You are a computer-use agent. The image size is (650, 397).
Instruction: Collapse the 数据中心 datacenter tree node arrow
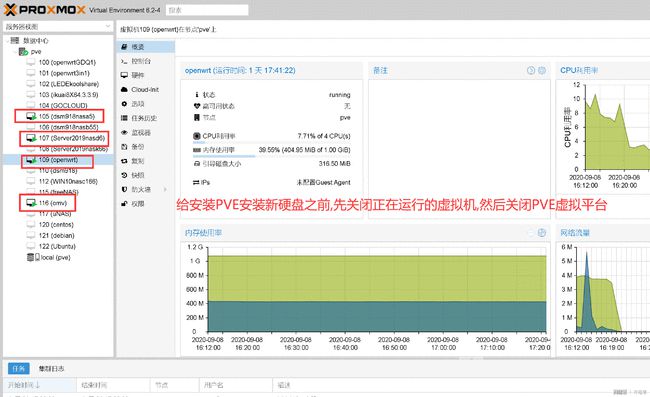[7, 41]
